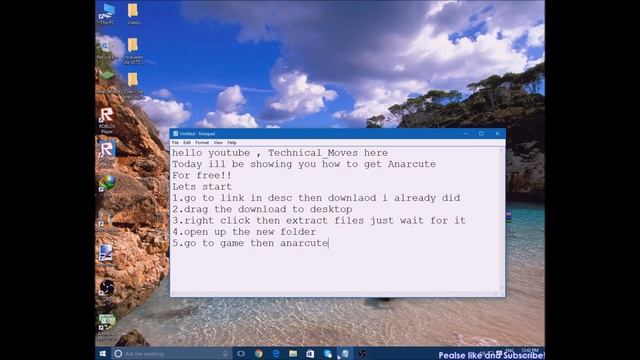The image size is (640, 360).
Task: Open File Explorer from taskbar
Action: (x=293, y=353)
